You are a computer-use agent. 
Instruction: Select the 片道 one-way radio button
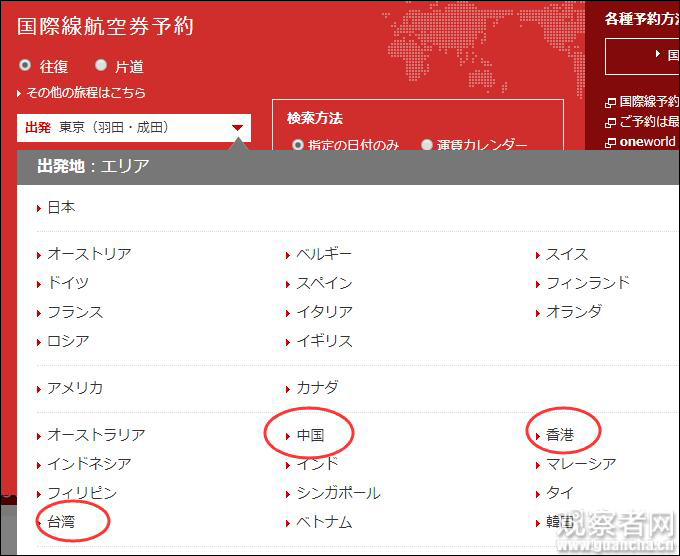[101, 65]
